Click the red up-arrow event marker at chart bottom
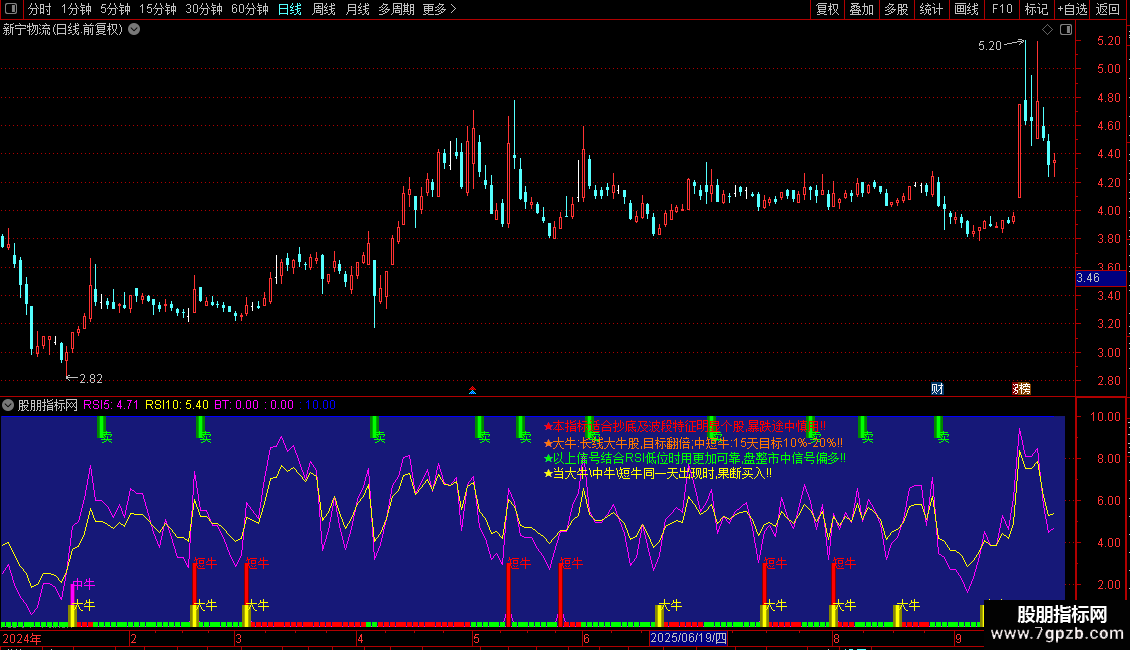 click(473, 391)
